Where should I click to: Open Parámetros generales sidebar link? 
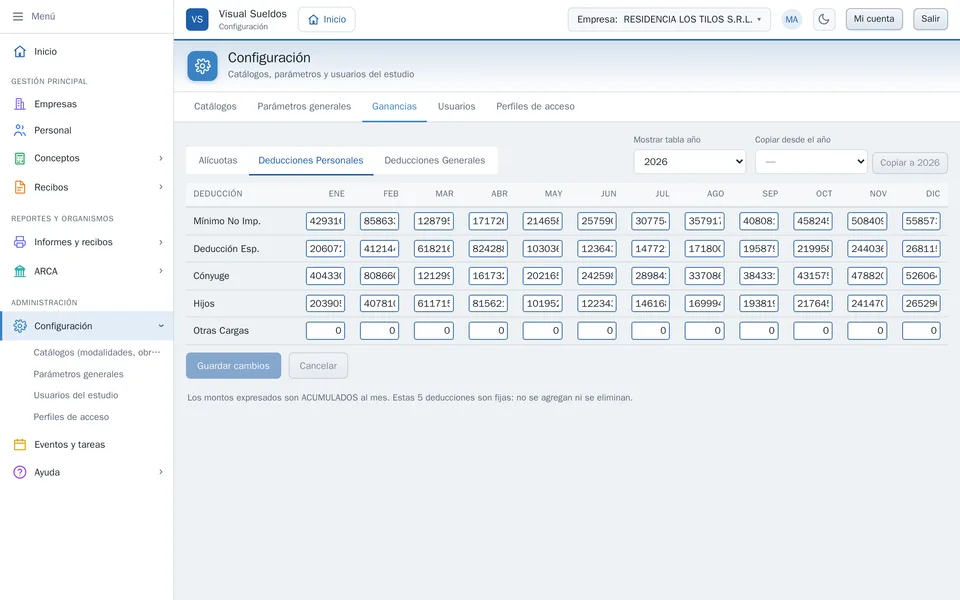[x=78, y=374]
